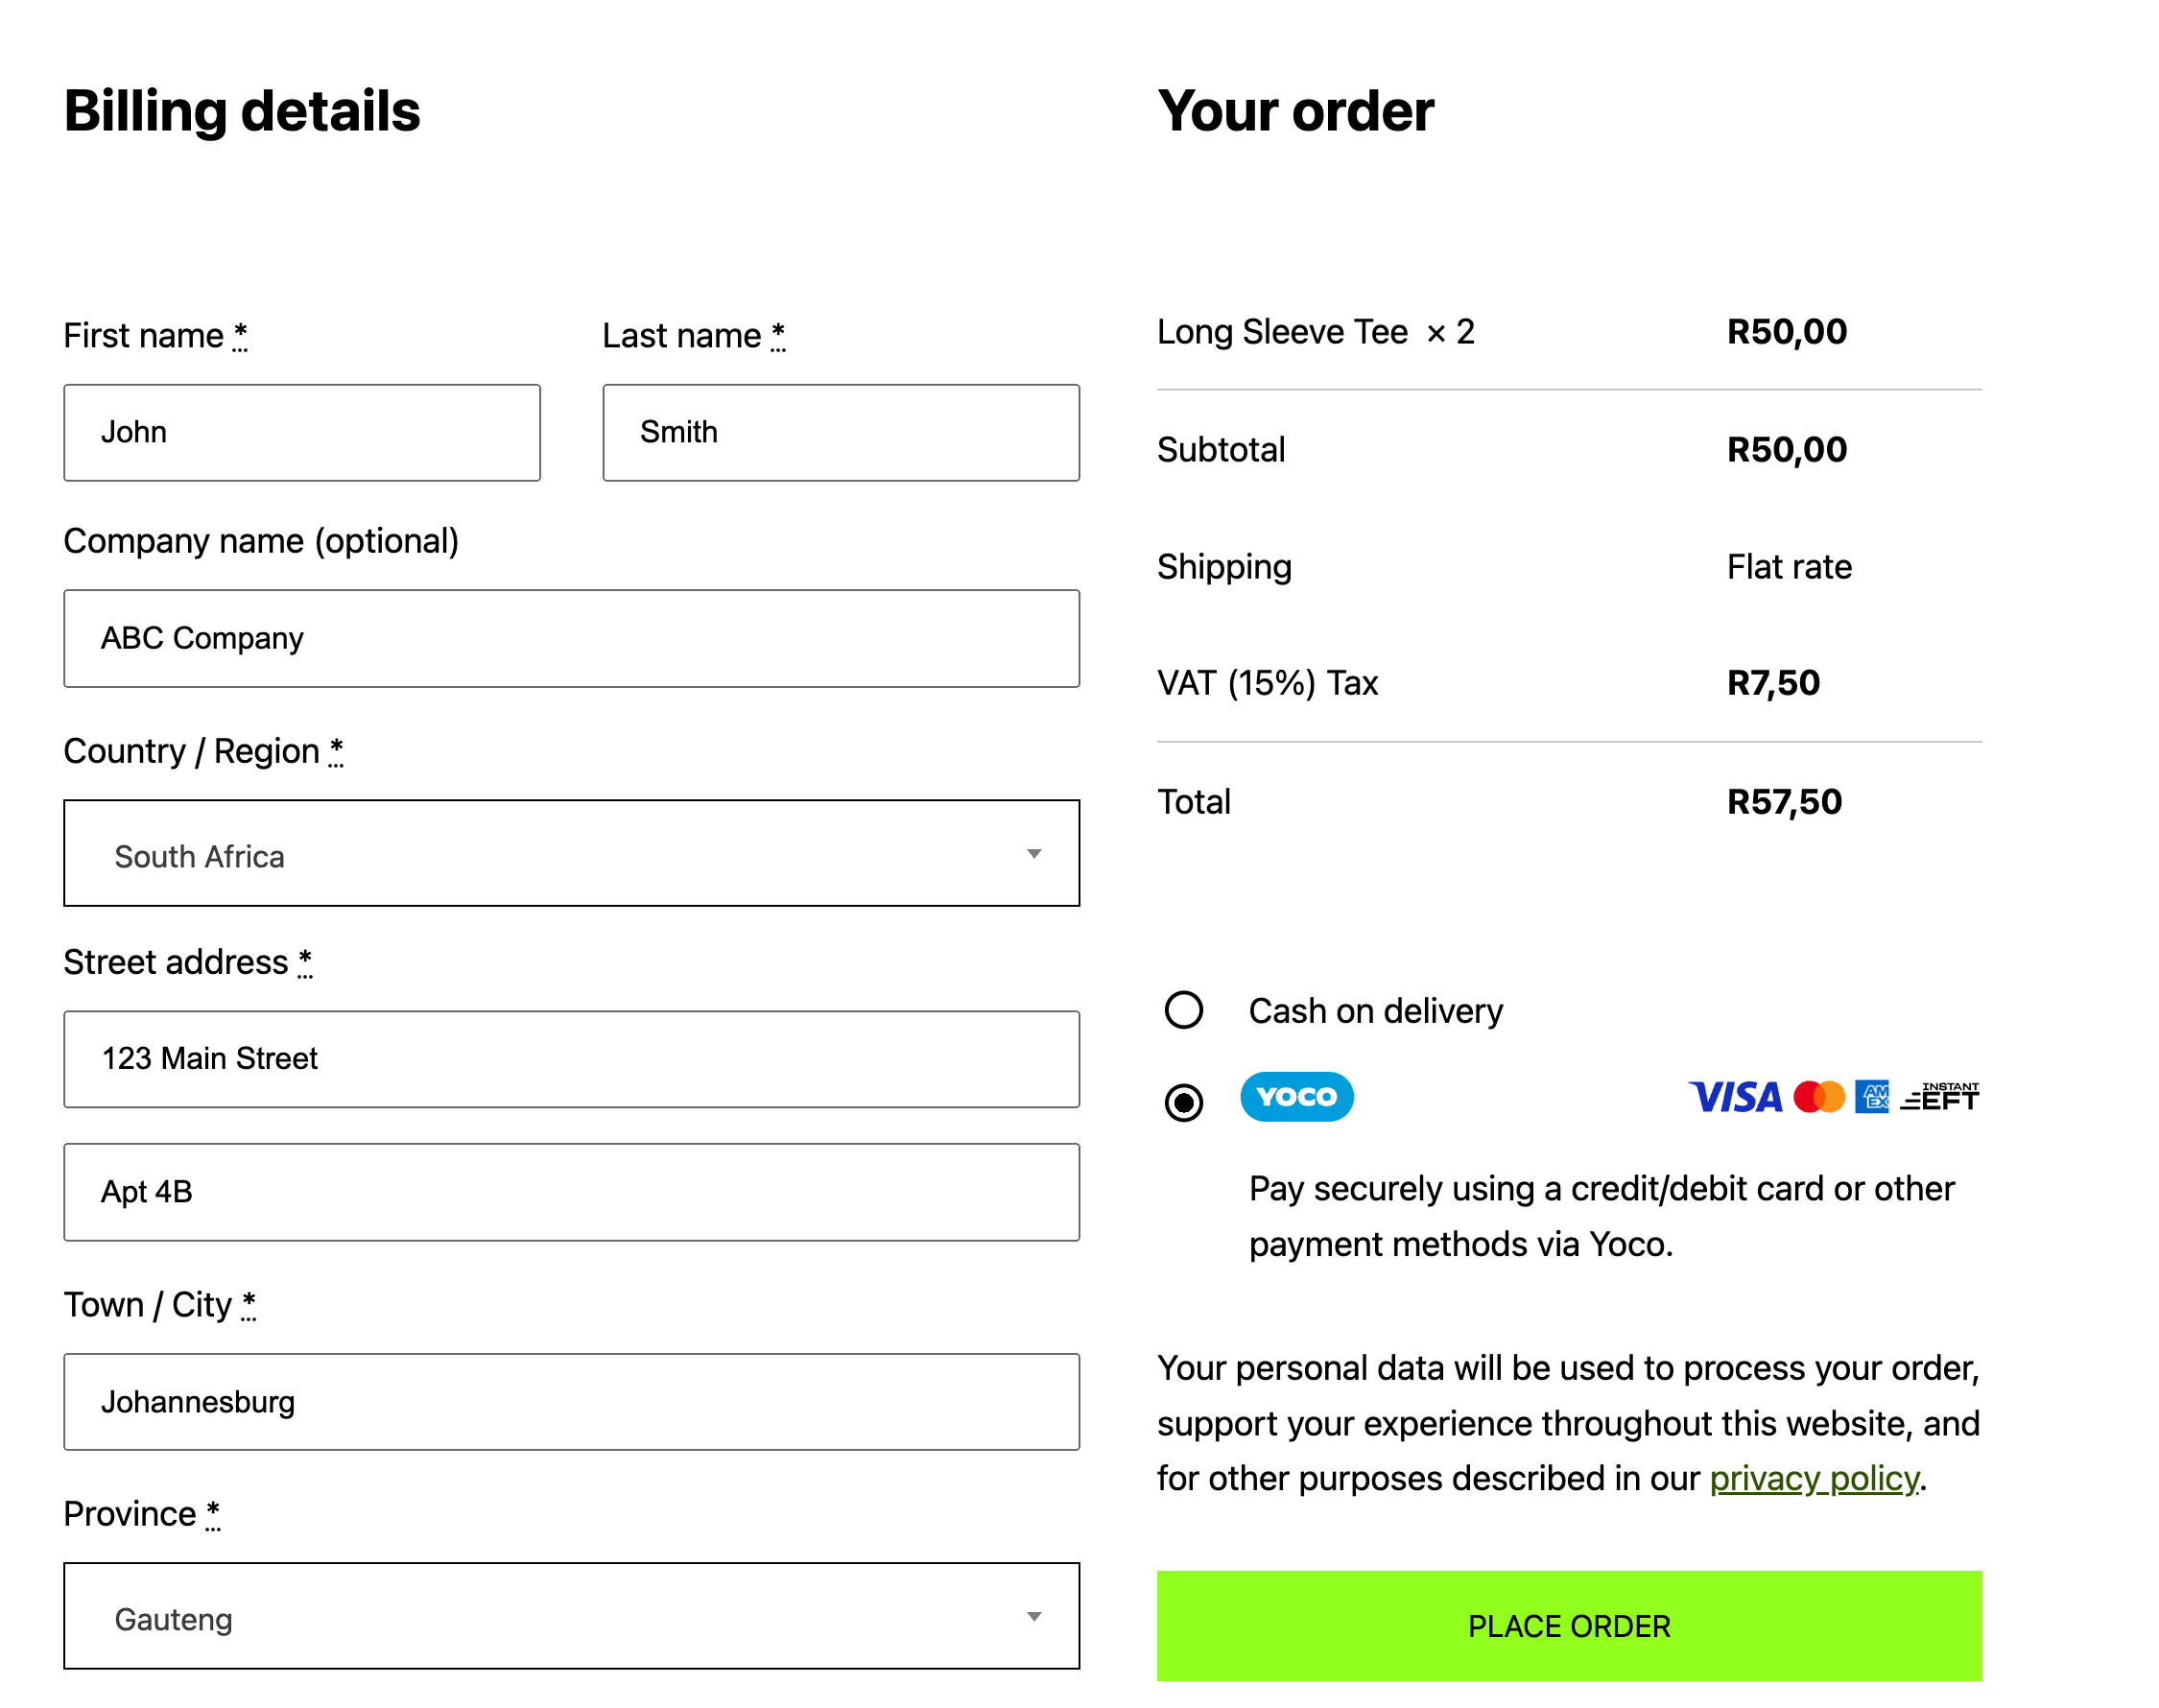Click the Instant EFT icon
The width and height of the screenshot is (2159, 1708).
click(1939, 1097)
